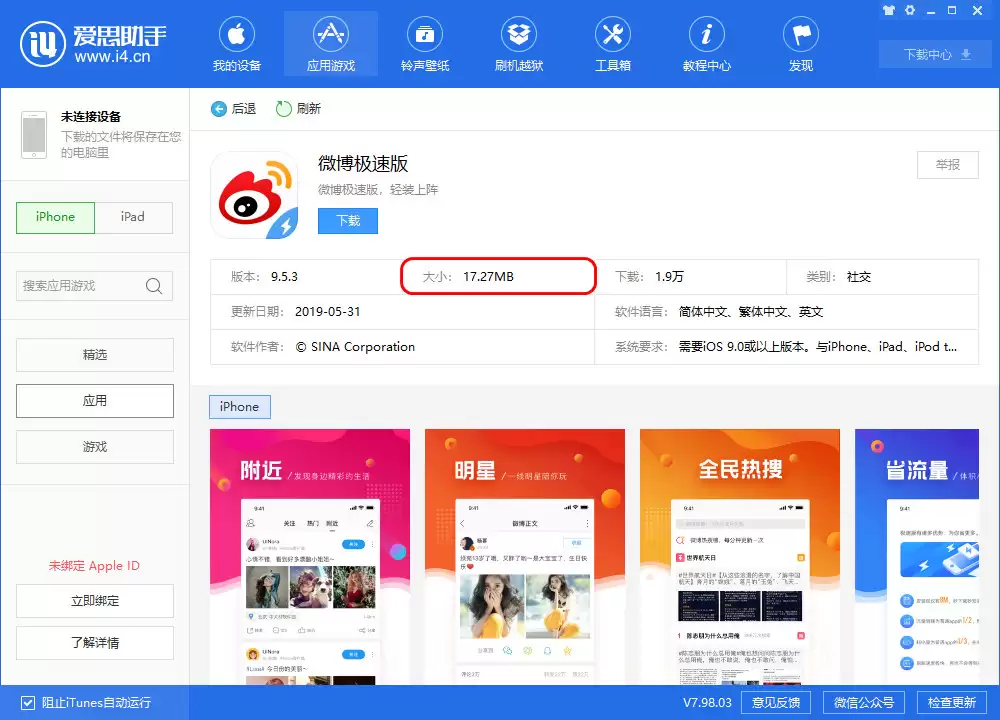Open the 发现 discover flag icon
Viewport: 1000px width, 720px height.
pos(801,34)
